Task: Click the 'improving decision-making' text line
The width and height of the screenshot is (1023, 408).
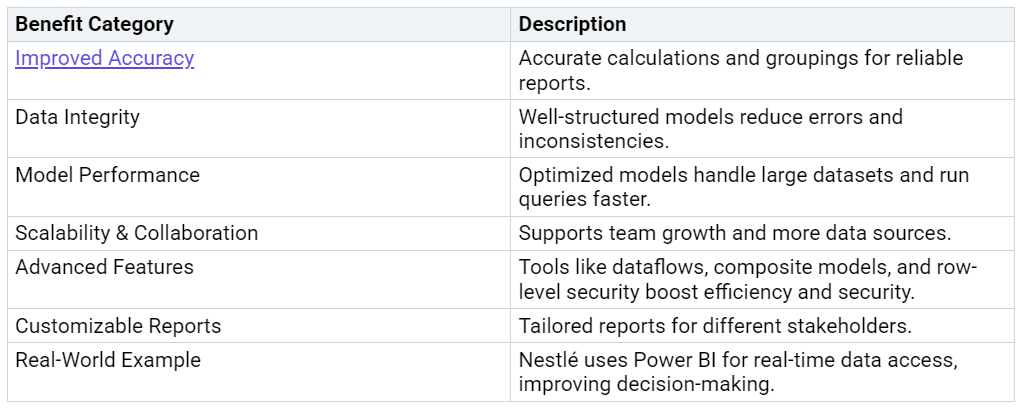Action: coord(647,384)
